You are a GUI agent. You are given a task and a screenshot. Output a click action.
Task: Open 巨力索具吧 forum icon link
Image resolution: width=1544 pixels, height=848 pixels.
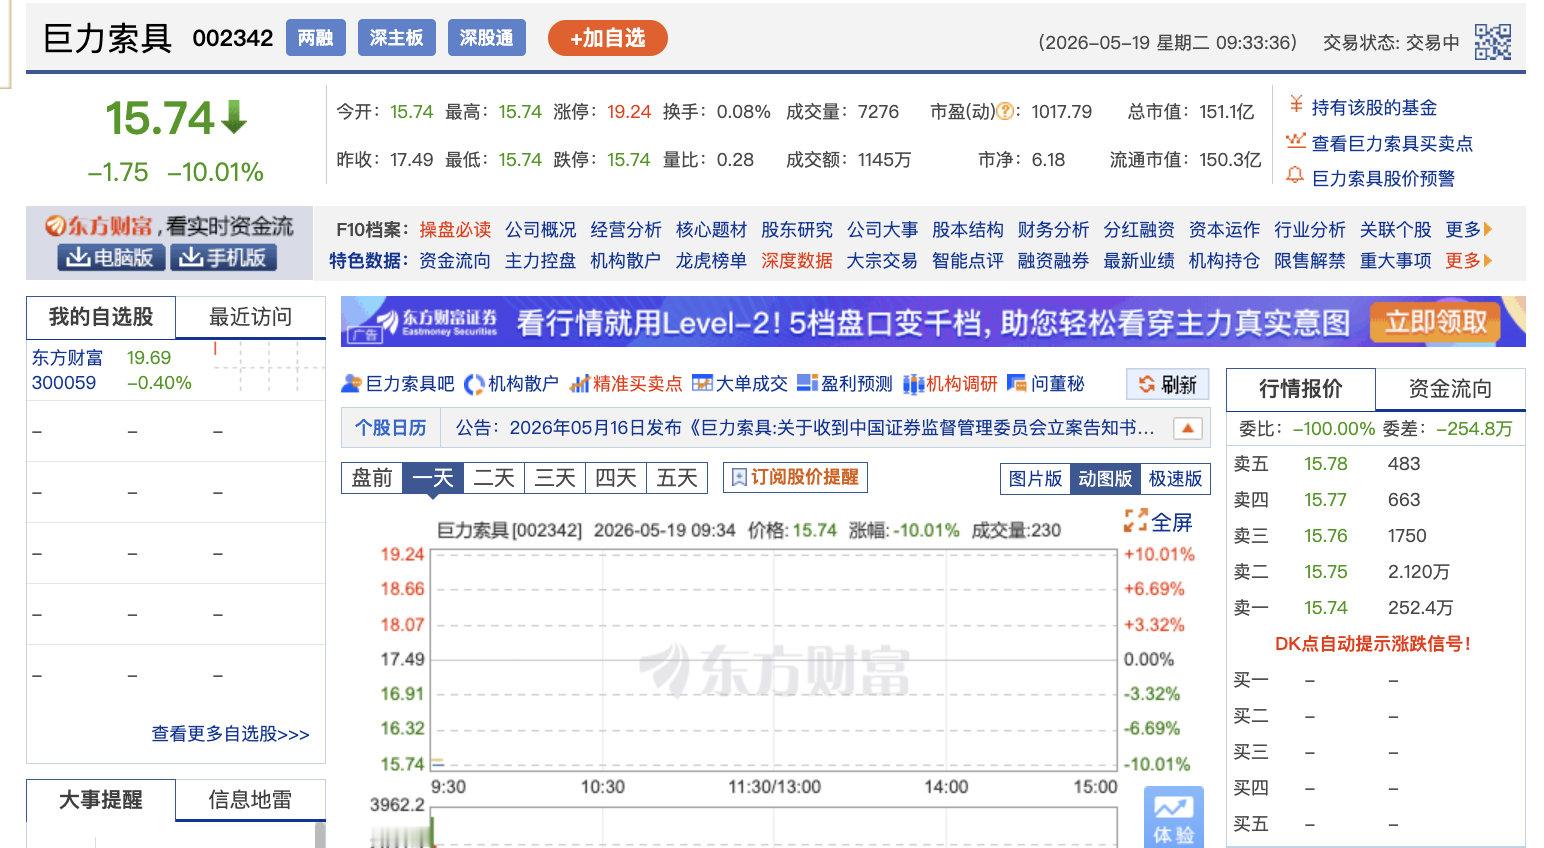point(398,384)
